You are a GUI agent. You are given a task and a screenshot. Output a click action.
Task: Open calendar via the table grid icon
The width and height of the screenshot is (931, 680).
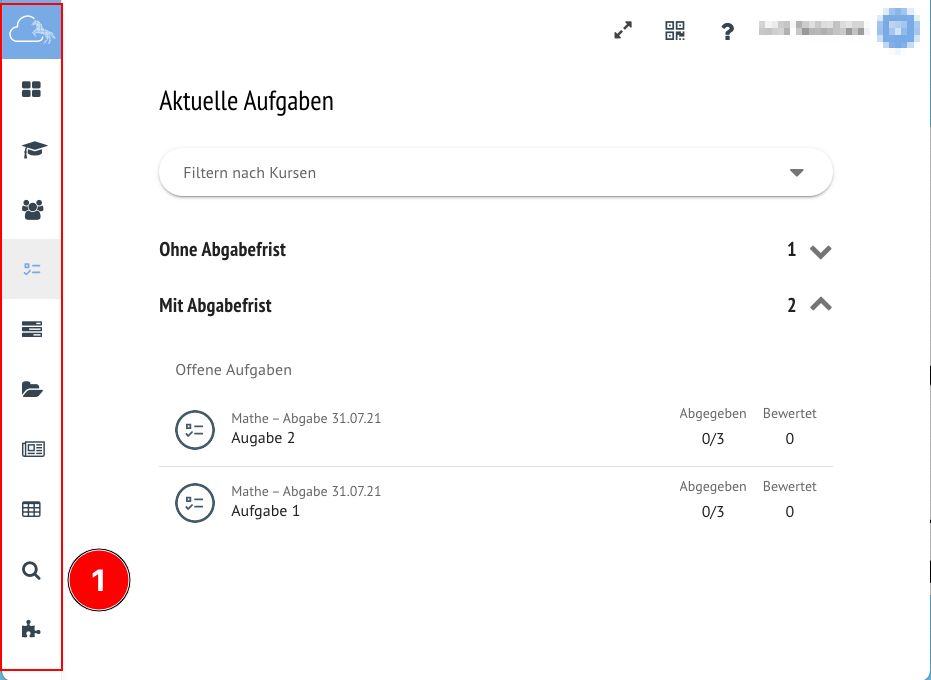tap(32, 509)
